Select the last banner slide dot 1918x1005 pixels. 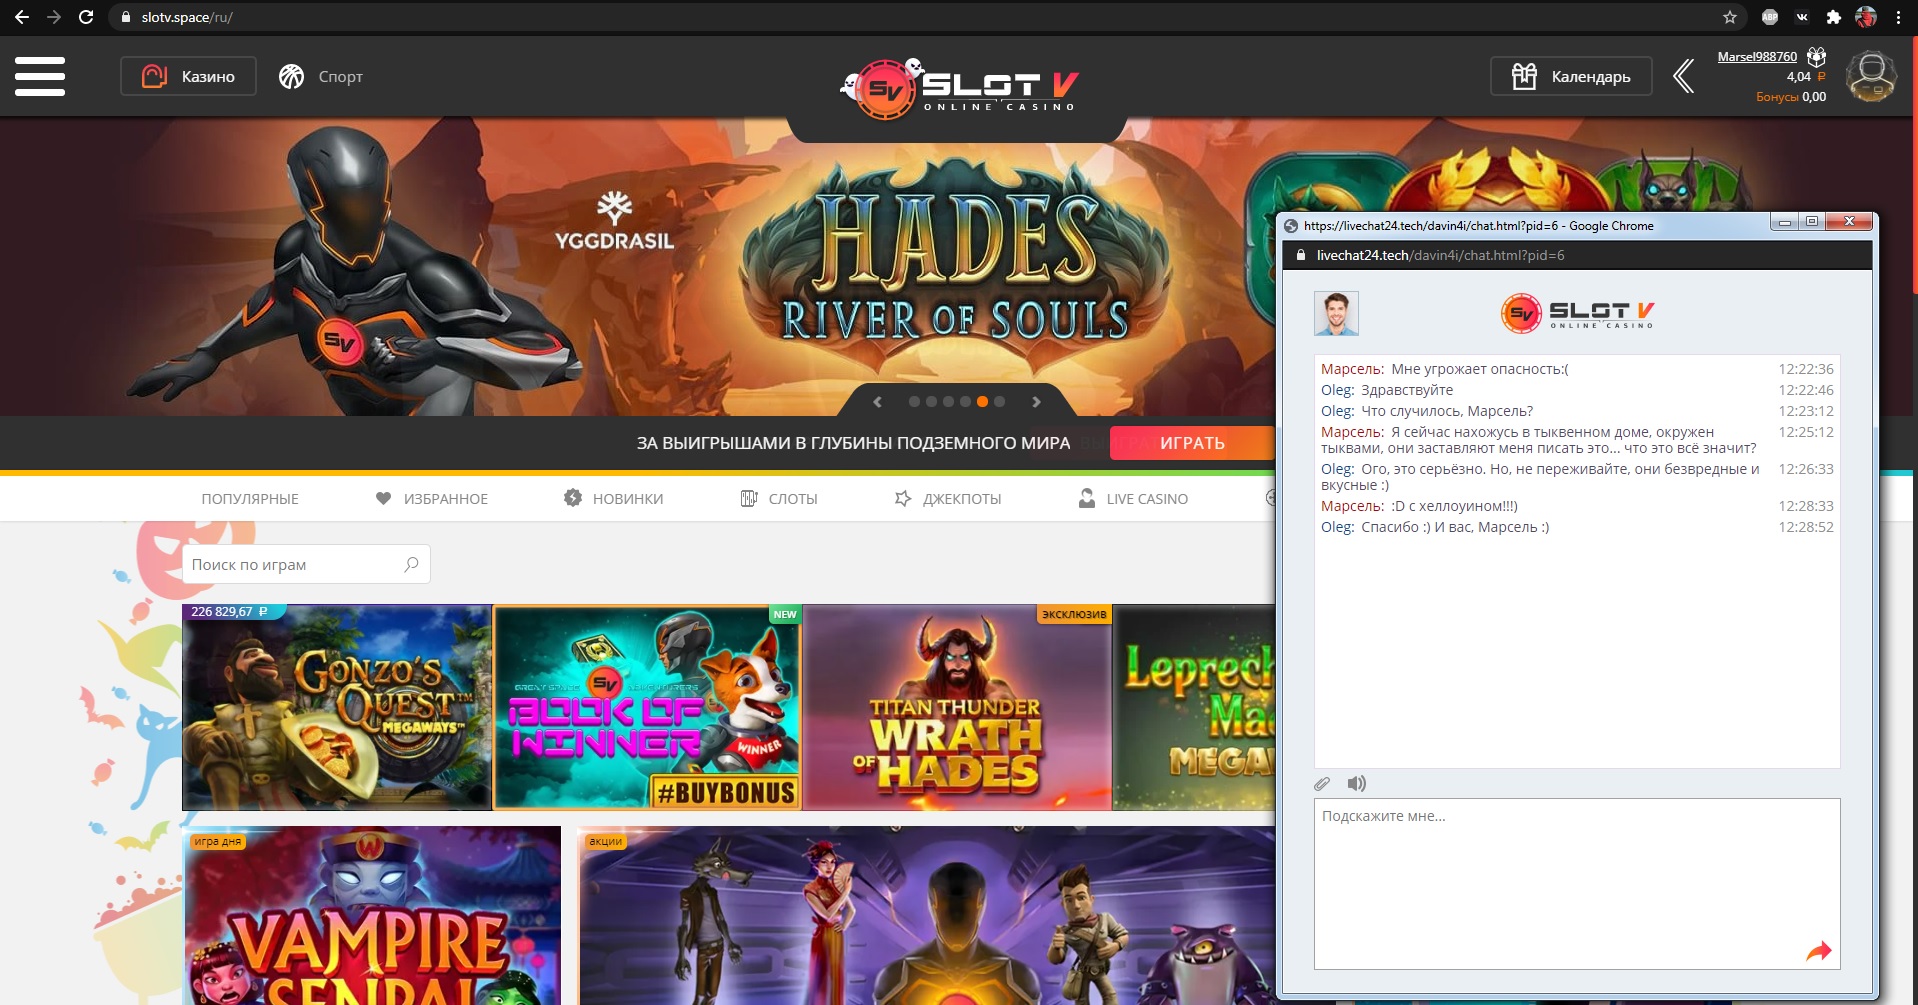tap(999, 402)
